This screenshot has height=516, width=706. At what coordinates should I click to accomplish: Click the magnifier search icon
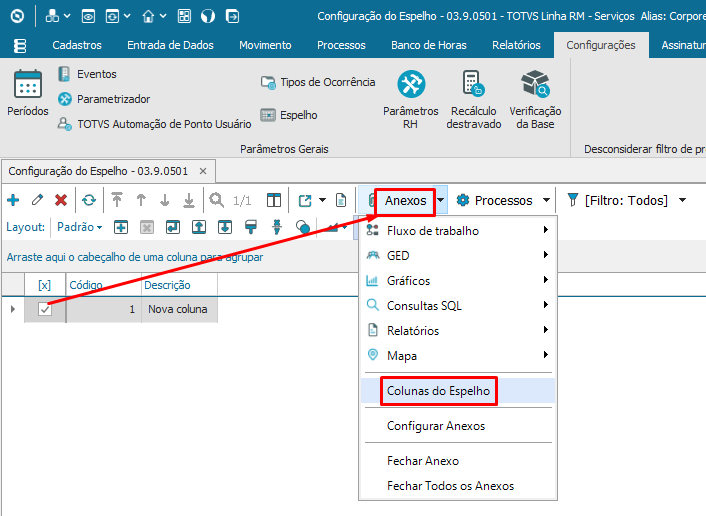point(217,200)
